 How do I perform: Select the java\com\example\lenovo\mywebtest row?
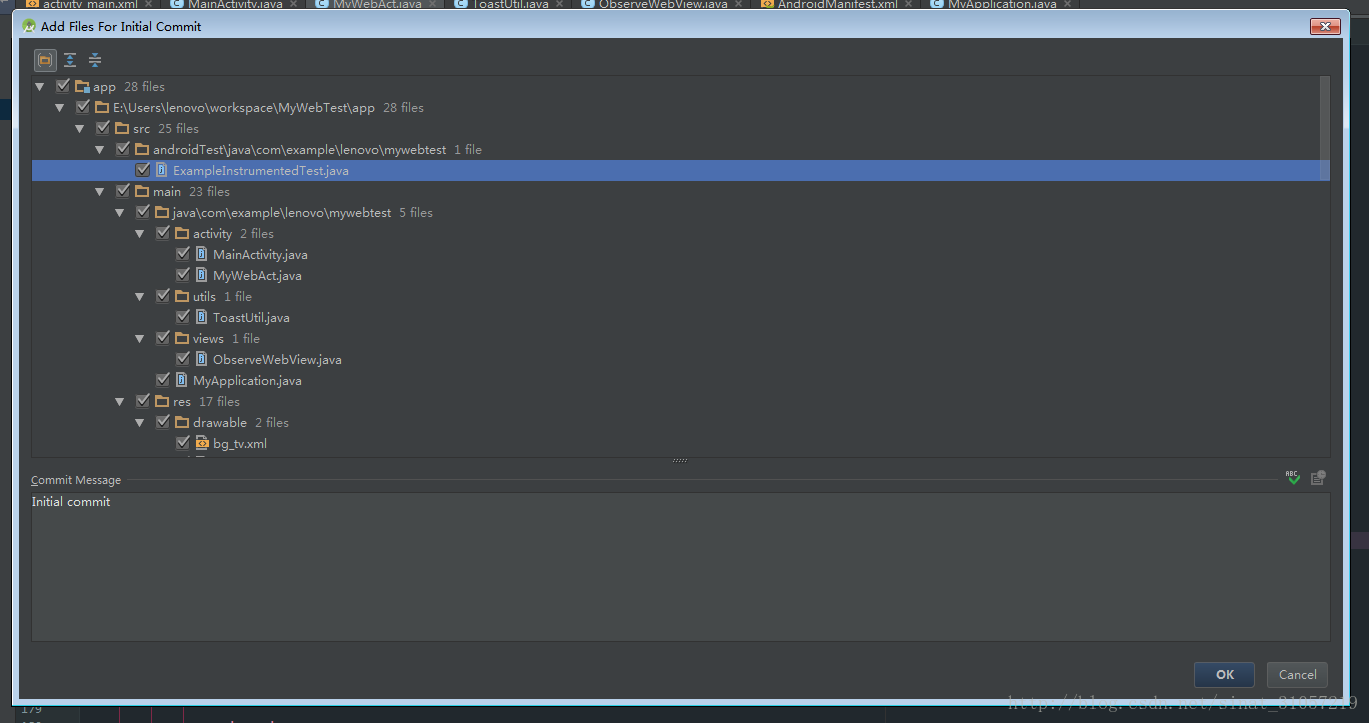(681, 212)
